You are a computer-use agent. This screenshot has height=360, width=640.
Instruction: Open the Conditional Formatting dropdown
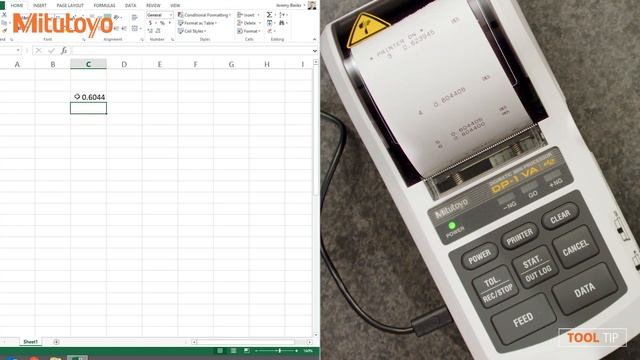click(204, 15)
